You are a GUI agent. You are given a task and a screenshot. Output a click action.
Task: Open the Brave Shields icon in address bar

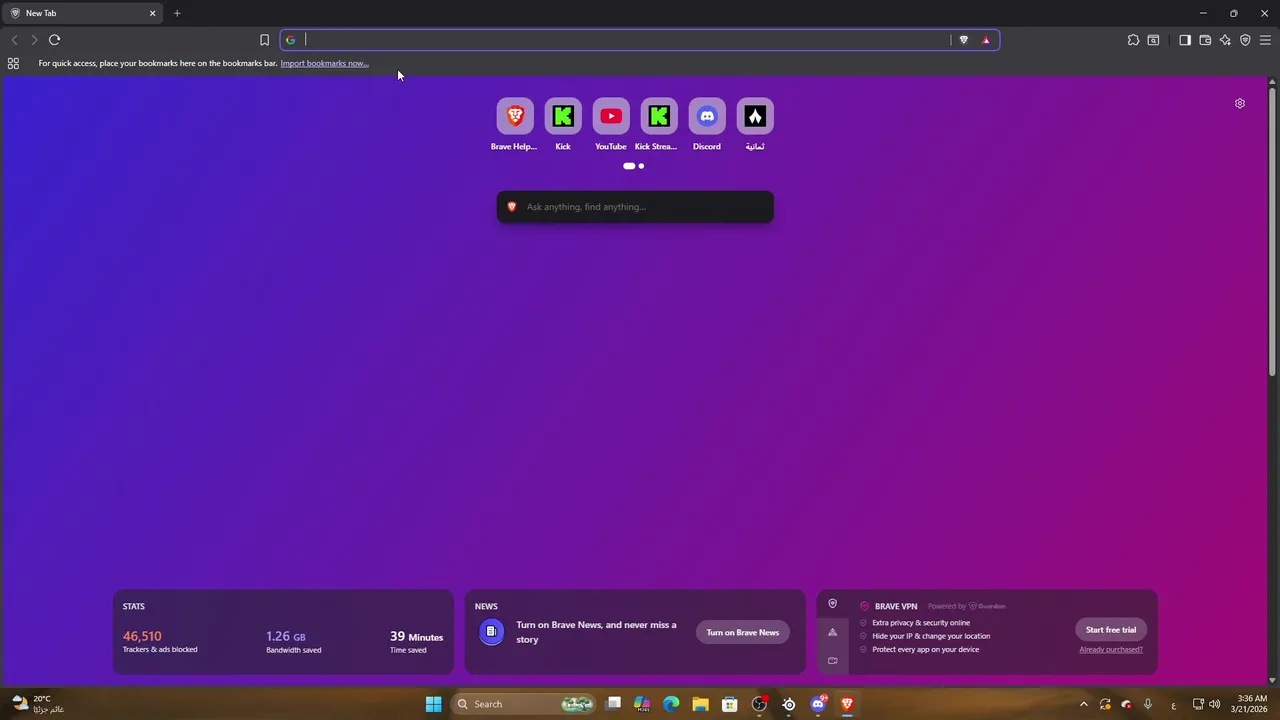click(x=964, y=40)
